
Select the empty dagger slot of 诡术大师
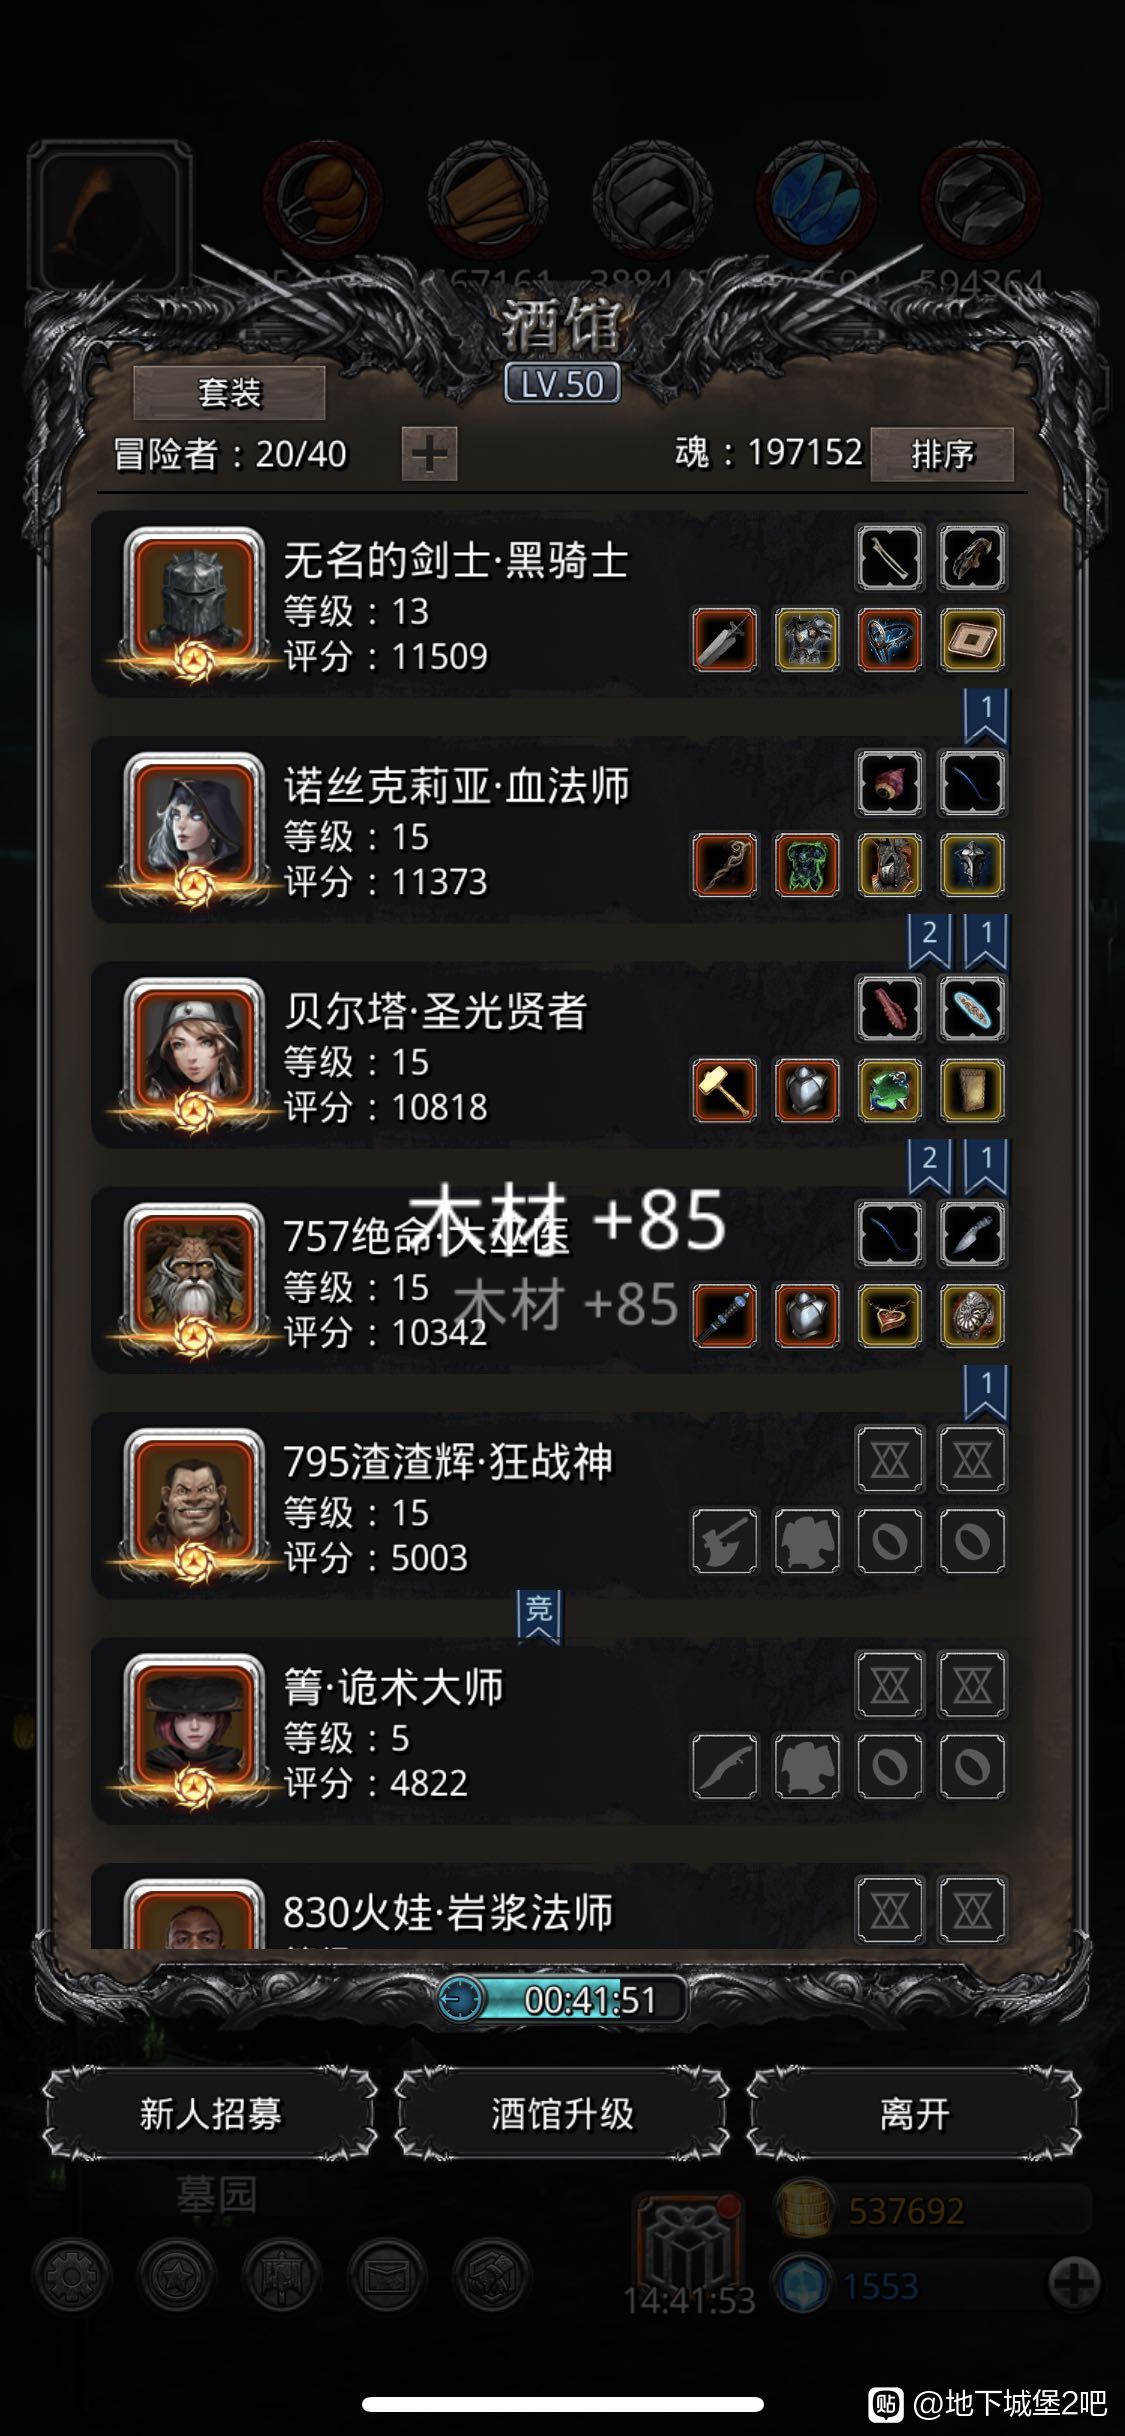(725, 1766)
